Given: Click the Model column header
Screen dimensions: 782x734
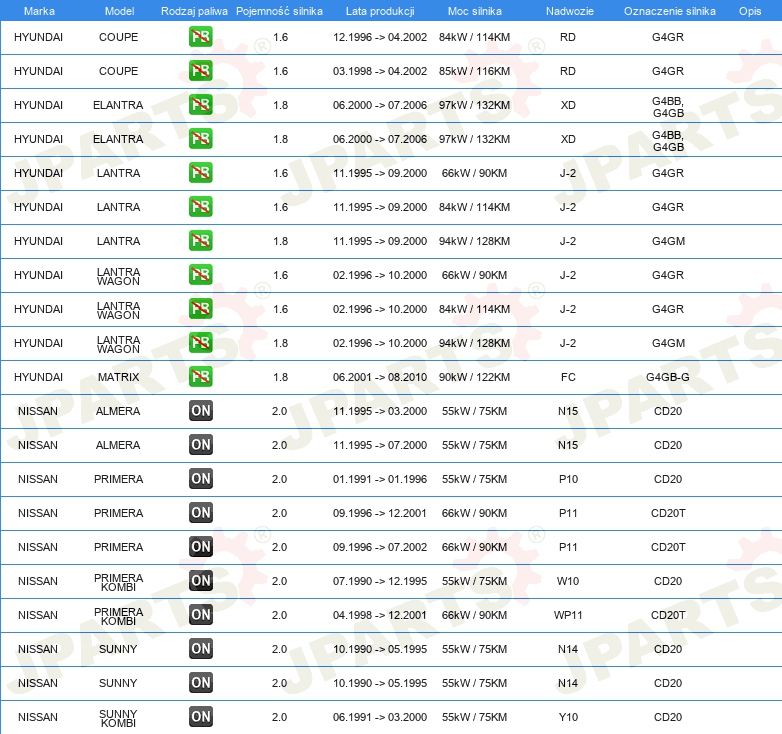Looking at the screenshot, I should (x=119, y=11).
